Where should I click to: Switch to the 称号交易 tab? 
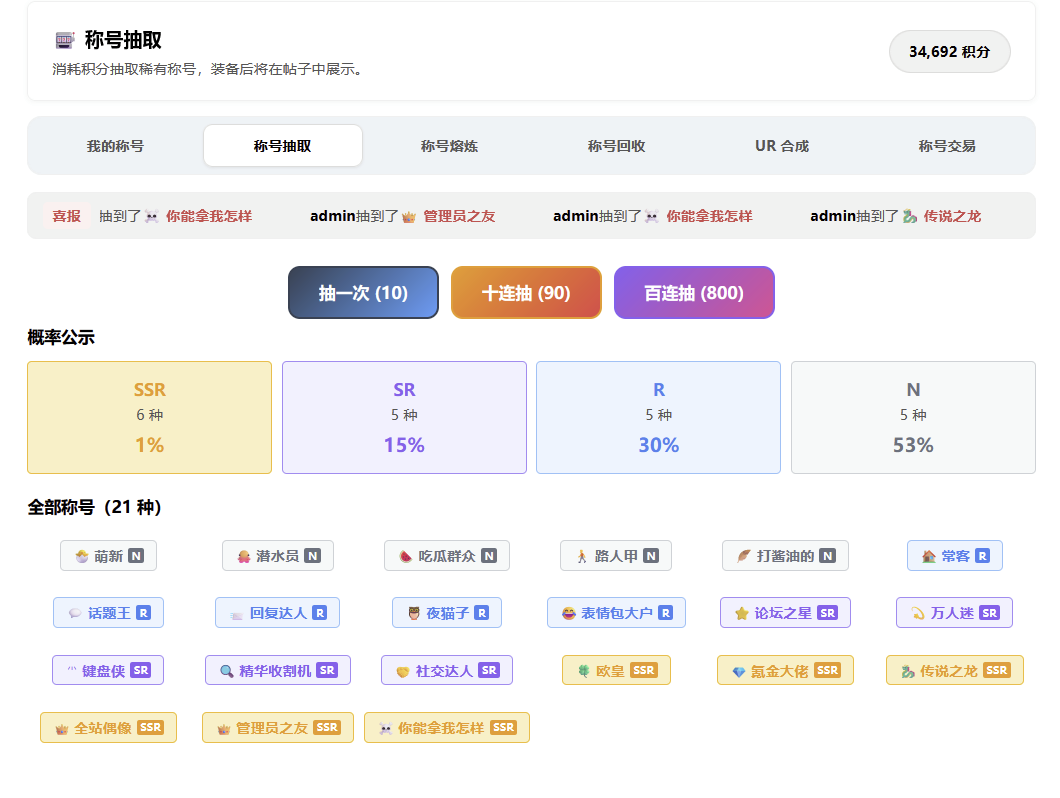[947, 146]
